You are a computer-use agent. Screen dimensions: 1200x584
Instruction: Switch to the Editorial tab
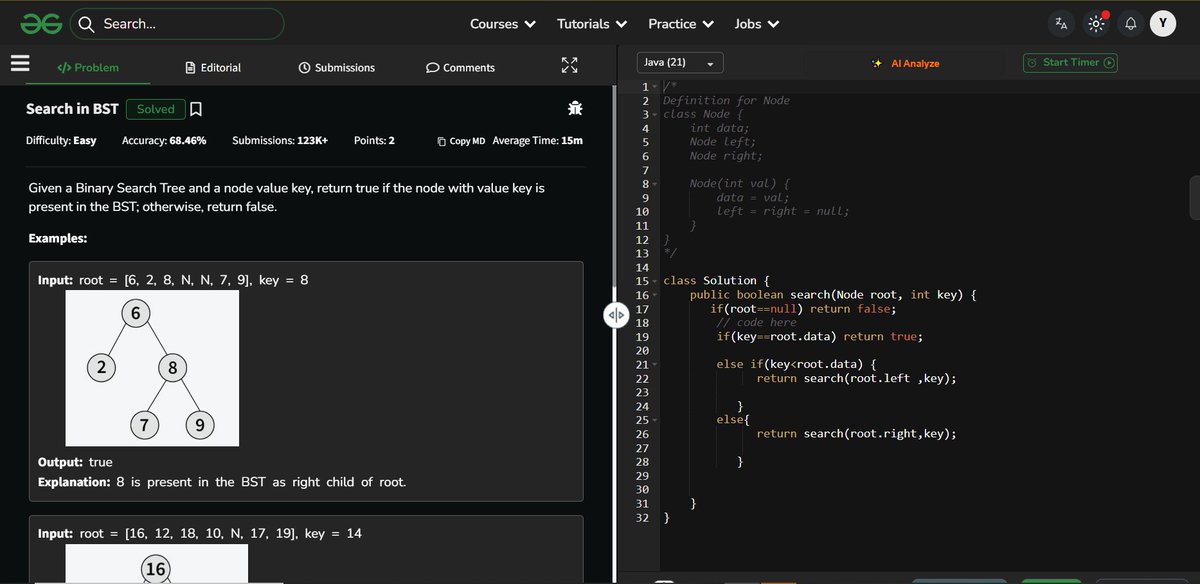[x=213, y=67]
